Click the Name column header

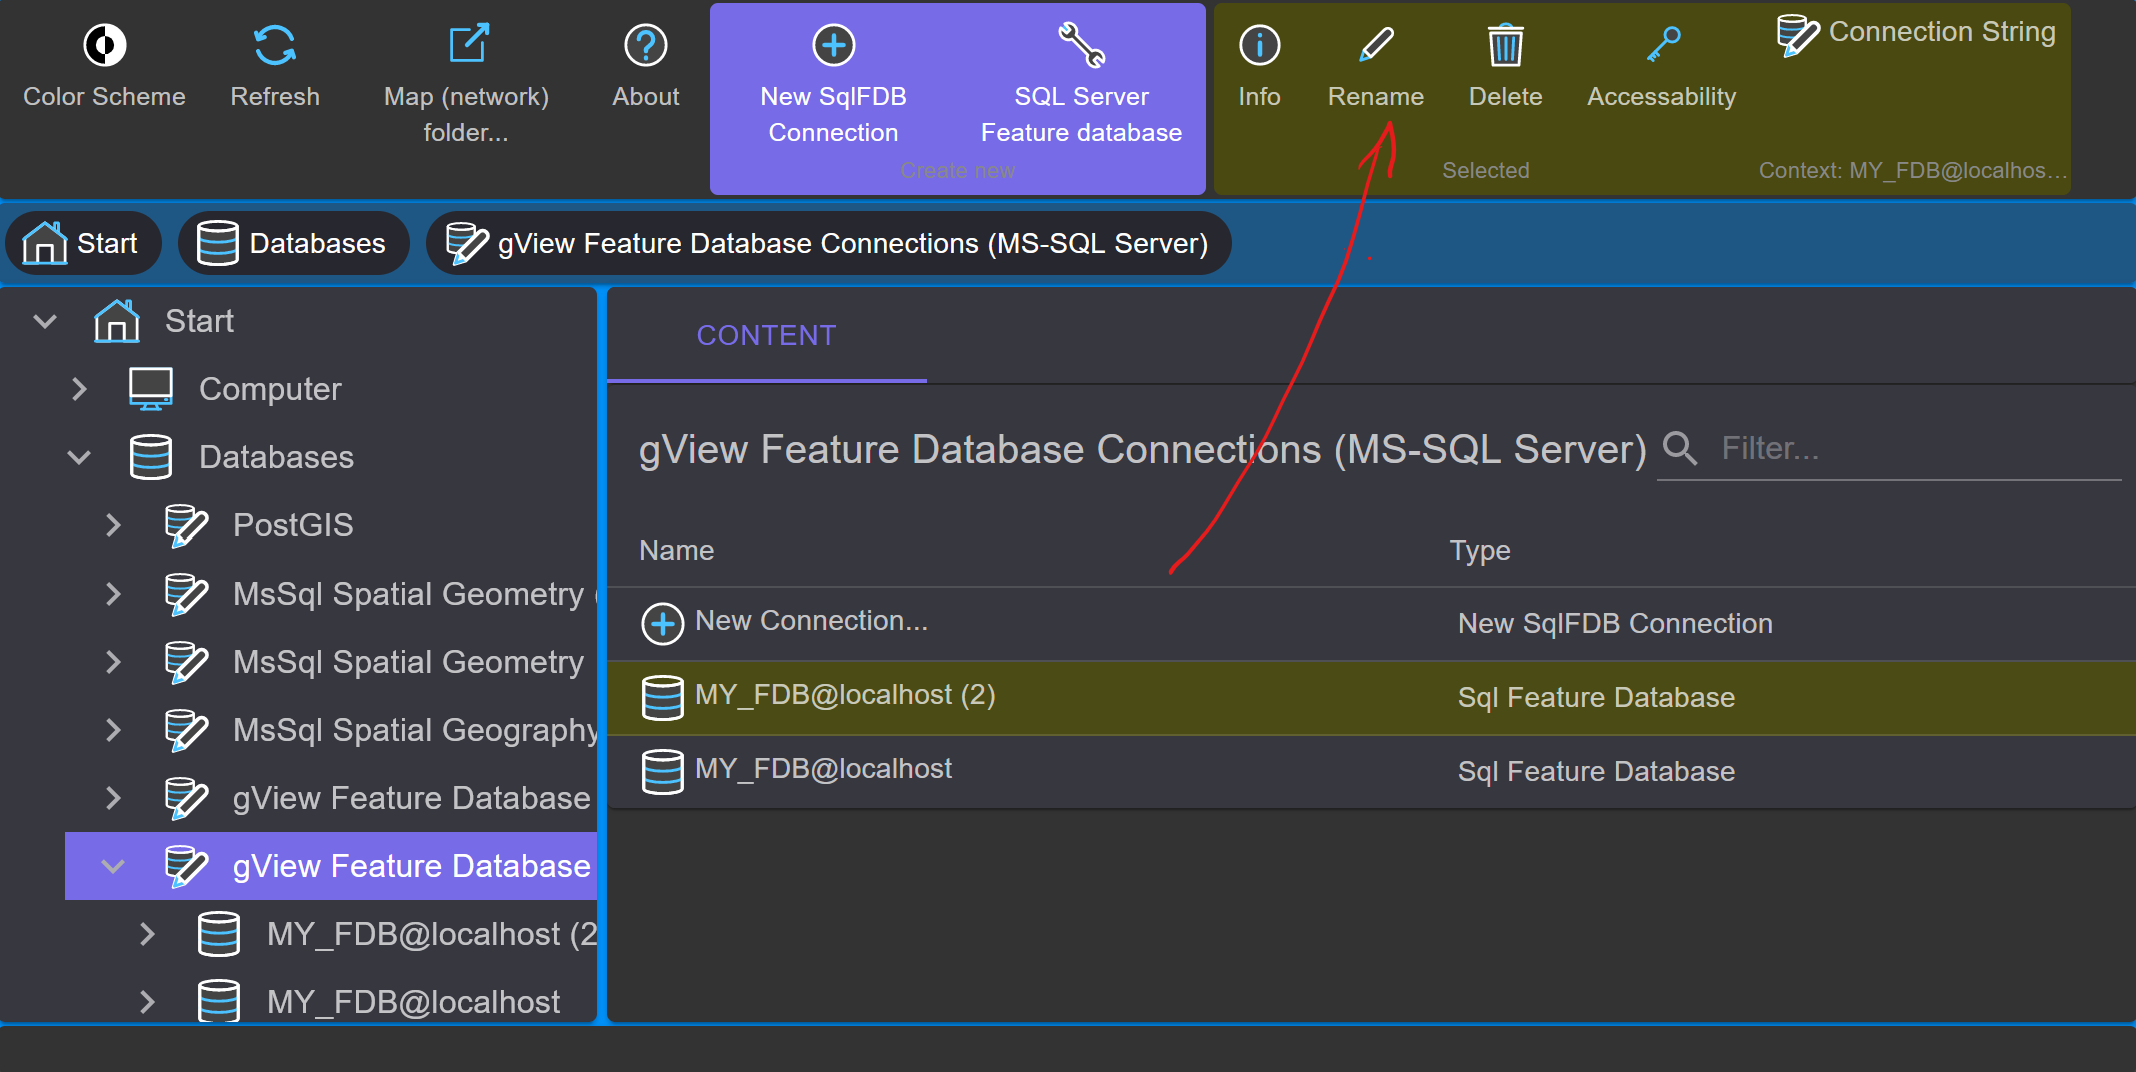[677, 550]
